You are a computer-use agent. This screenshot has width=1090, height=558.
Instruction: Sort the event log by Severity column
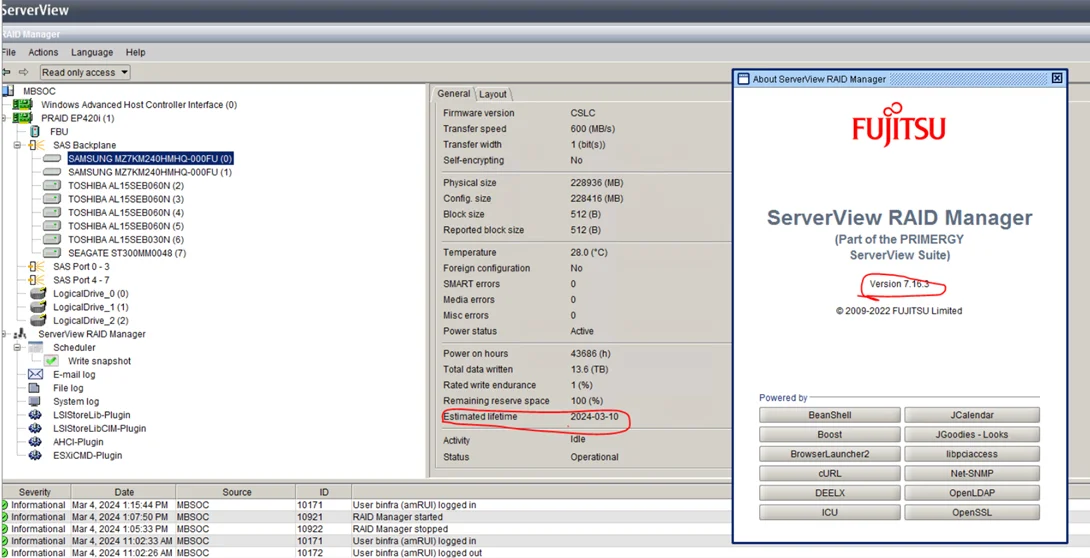coord(35,492)
